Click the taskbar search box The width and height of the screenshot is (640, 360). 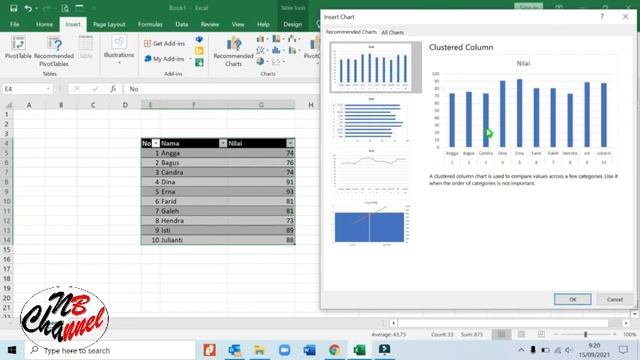(x=110, y=350)
